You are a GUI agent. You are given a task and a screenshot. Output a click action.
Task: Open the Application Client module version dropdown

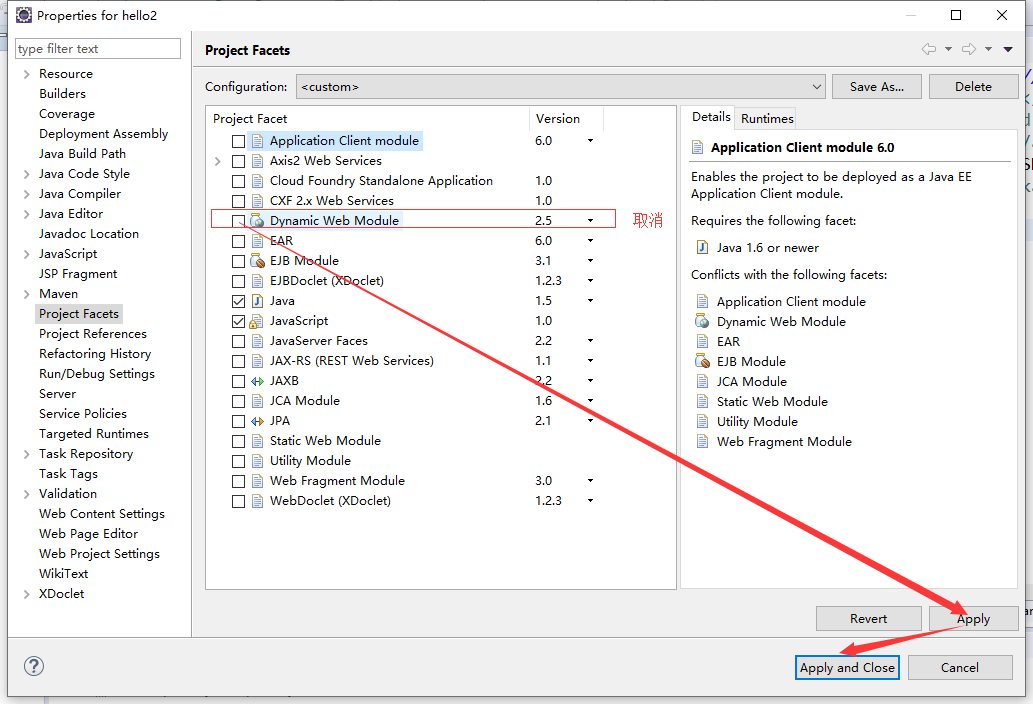click(x=590, y=141)
